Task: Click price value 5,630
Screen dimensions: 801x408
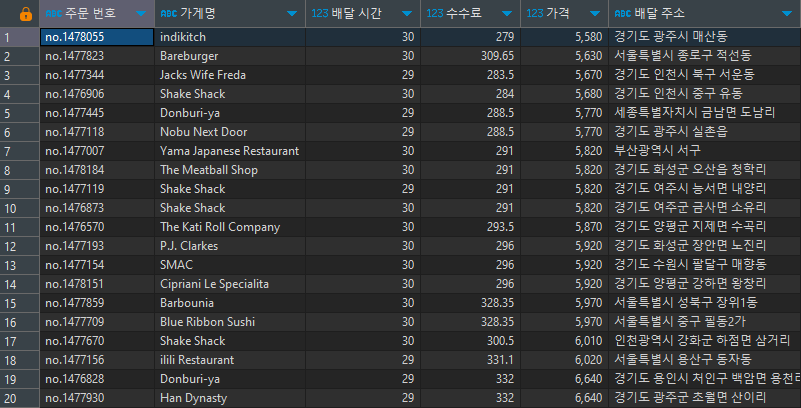Action: pyautogui.click(x=588, y=56)
